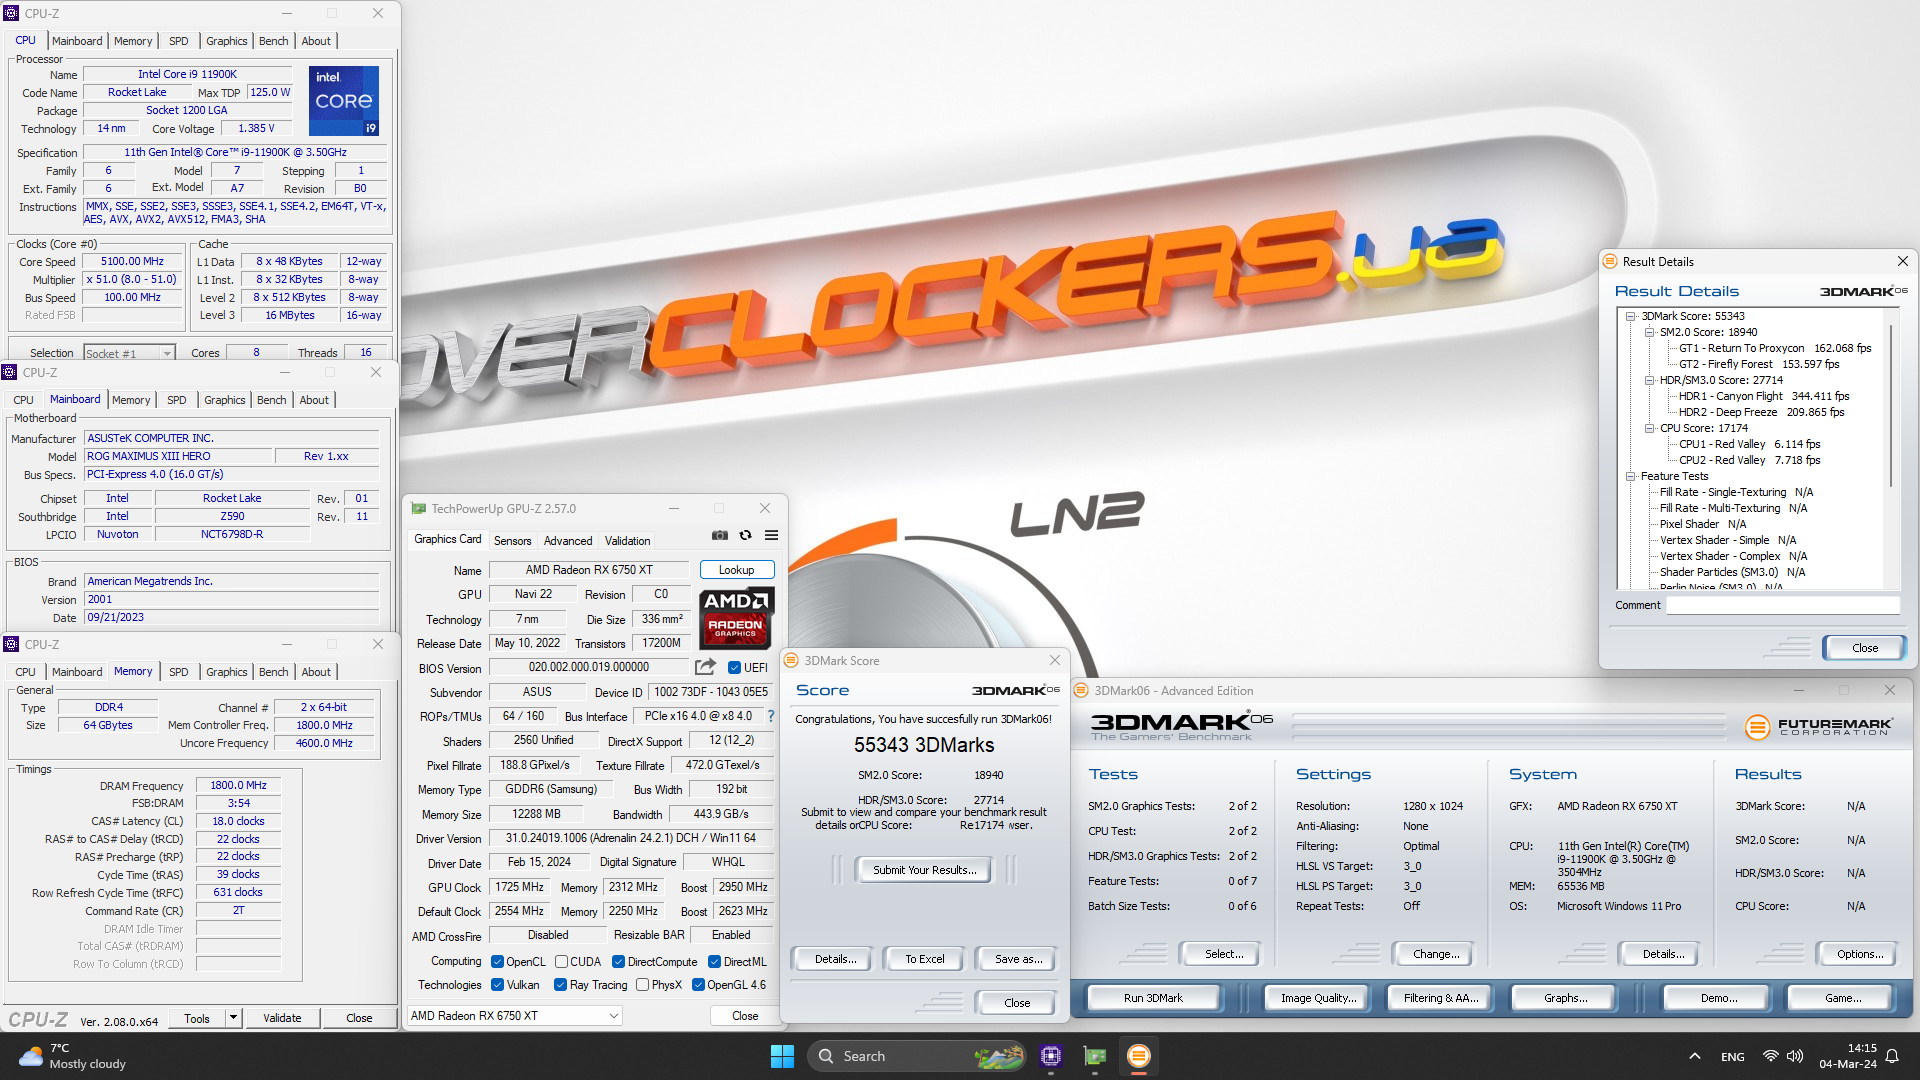Open About tab in Mainboard CPU-Z window

coord(314,400)
